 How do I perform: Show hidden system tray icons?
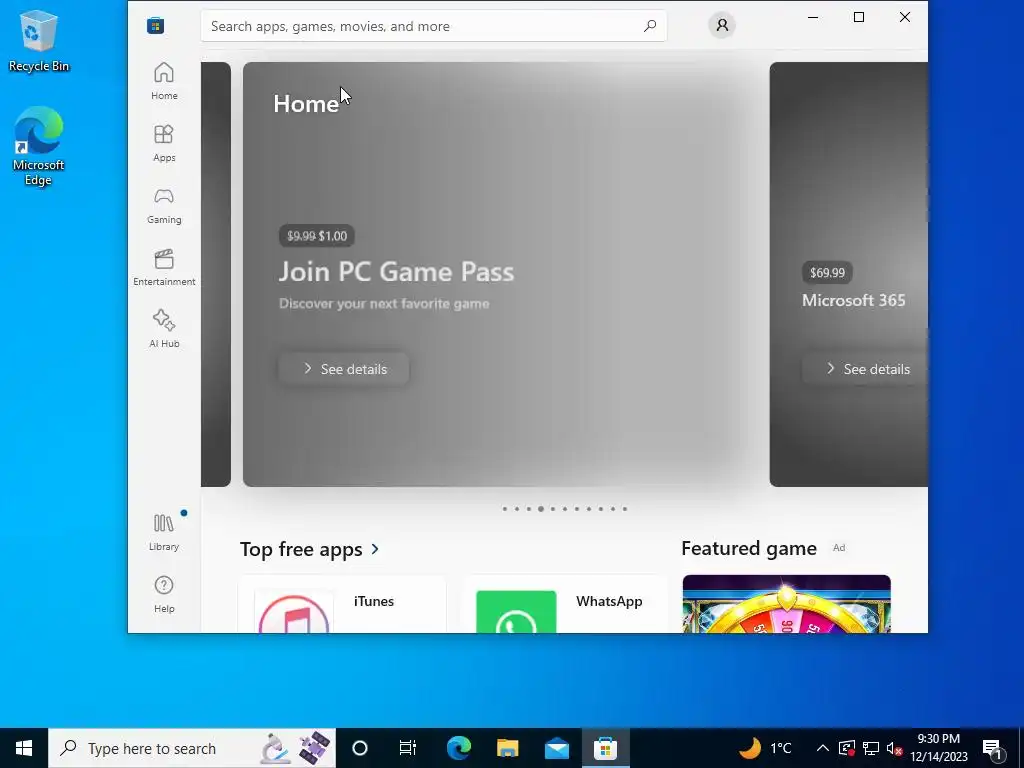823,748
